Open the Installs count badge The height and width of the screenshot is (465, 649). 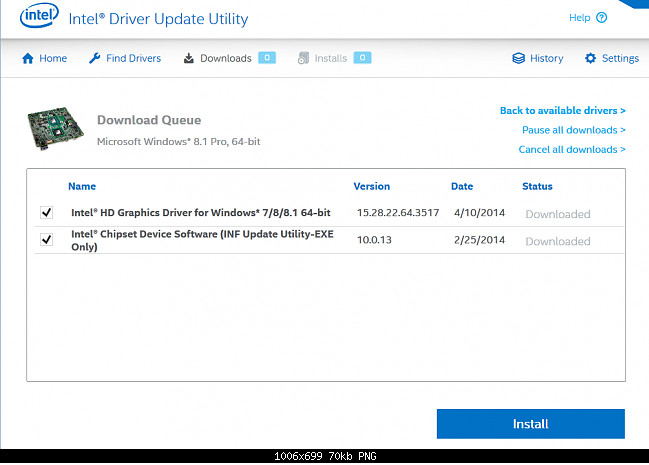[362, 58]
